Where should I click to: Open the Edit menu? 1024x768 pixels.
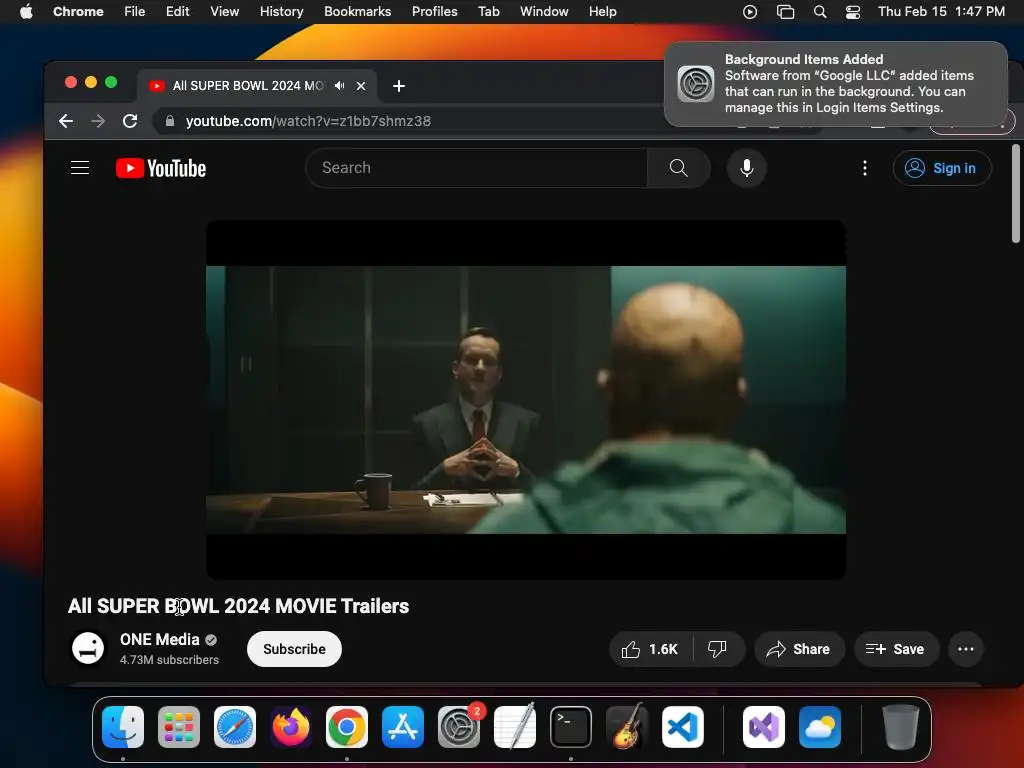[177, 12]
